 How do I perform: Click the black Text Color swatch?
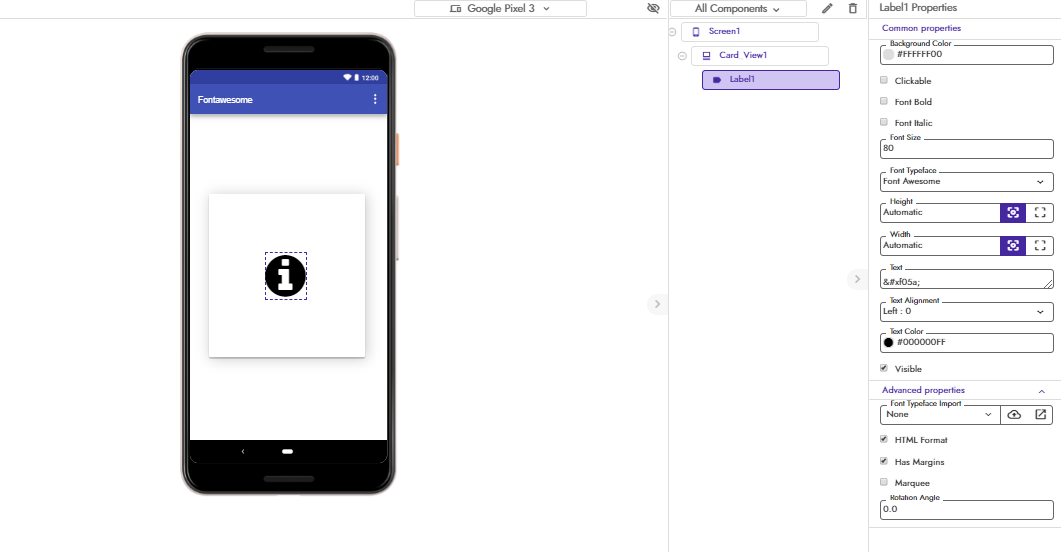[888, 342]
